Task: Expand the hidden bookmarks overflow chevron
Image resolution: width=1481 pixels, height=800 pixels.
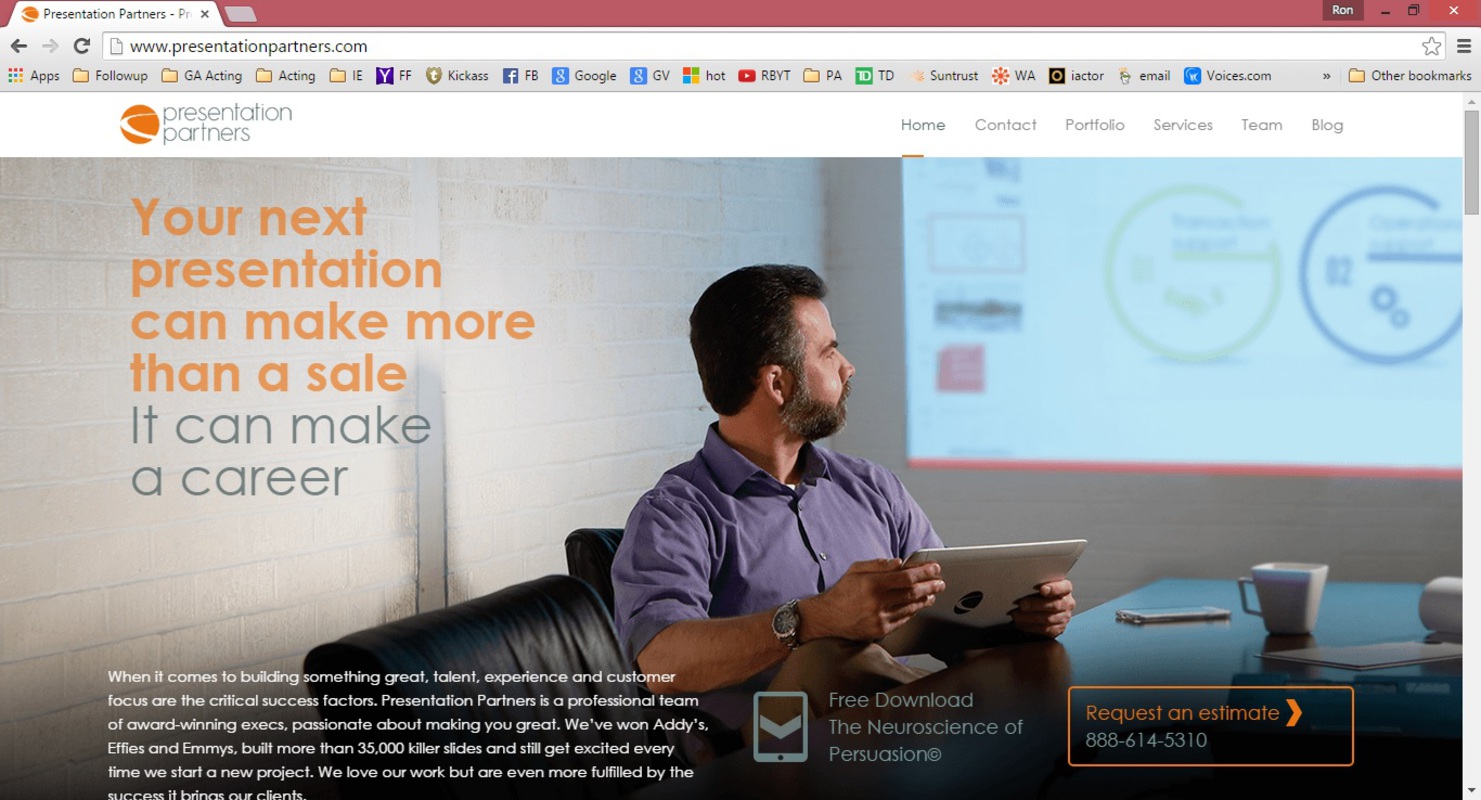Action: coord(1326,76)
